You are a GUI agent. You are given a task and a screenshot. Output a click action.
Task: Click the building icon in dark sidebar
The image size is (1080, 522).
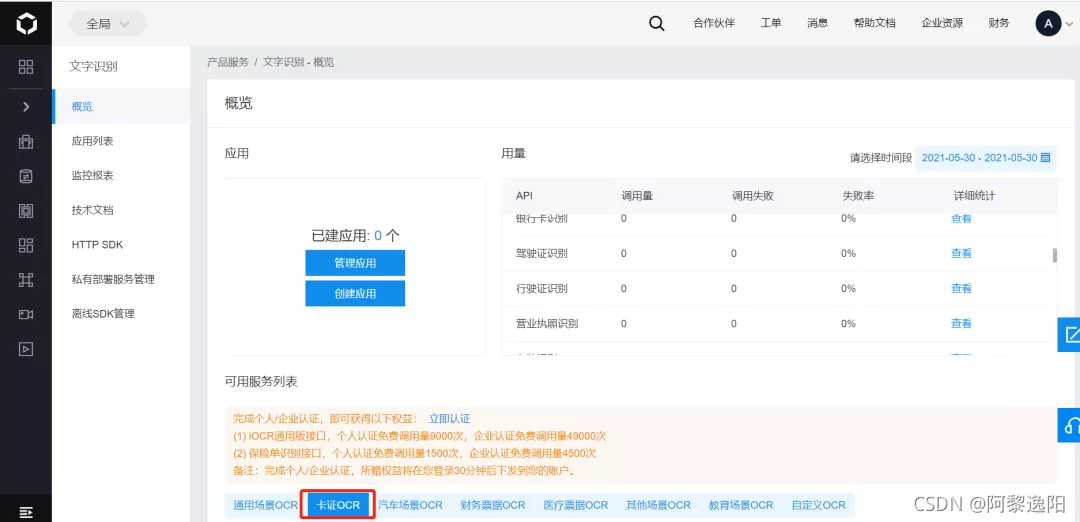25,142
